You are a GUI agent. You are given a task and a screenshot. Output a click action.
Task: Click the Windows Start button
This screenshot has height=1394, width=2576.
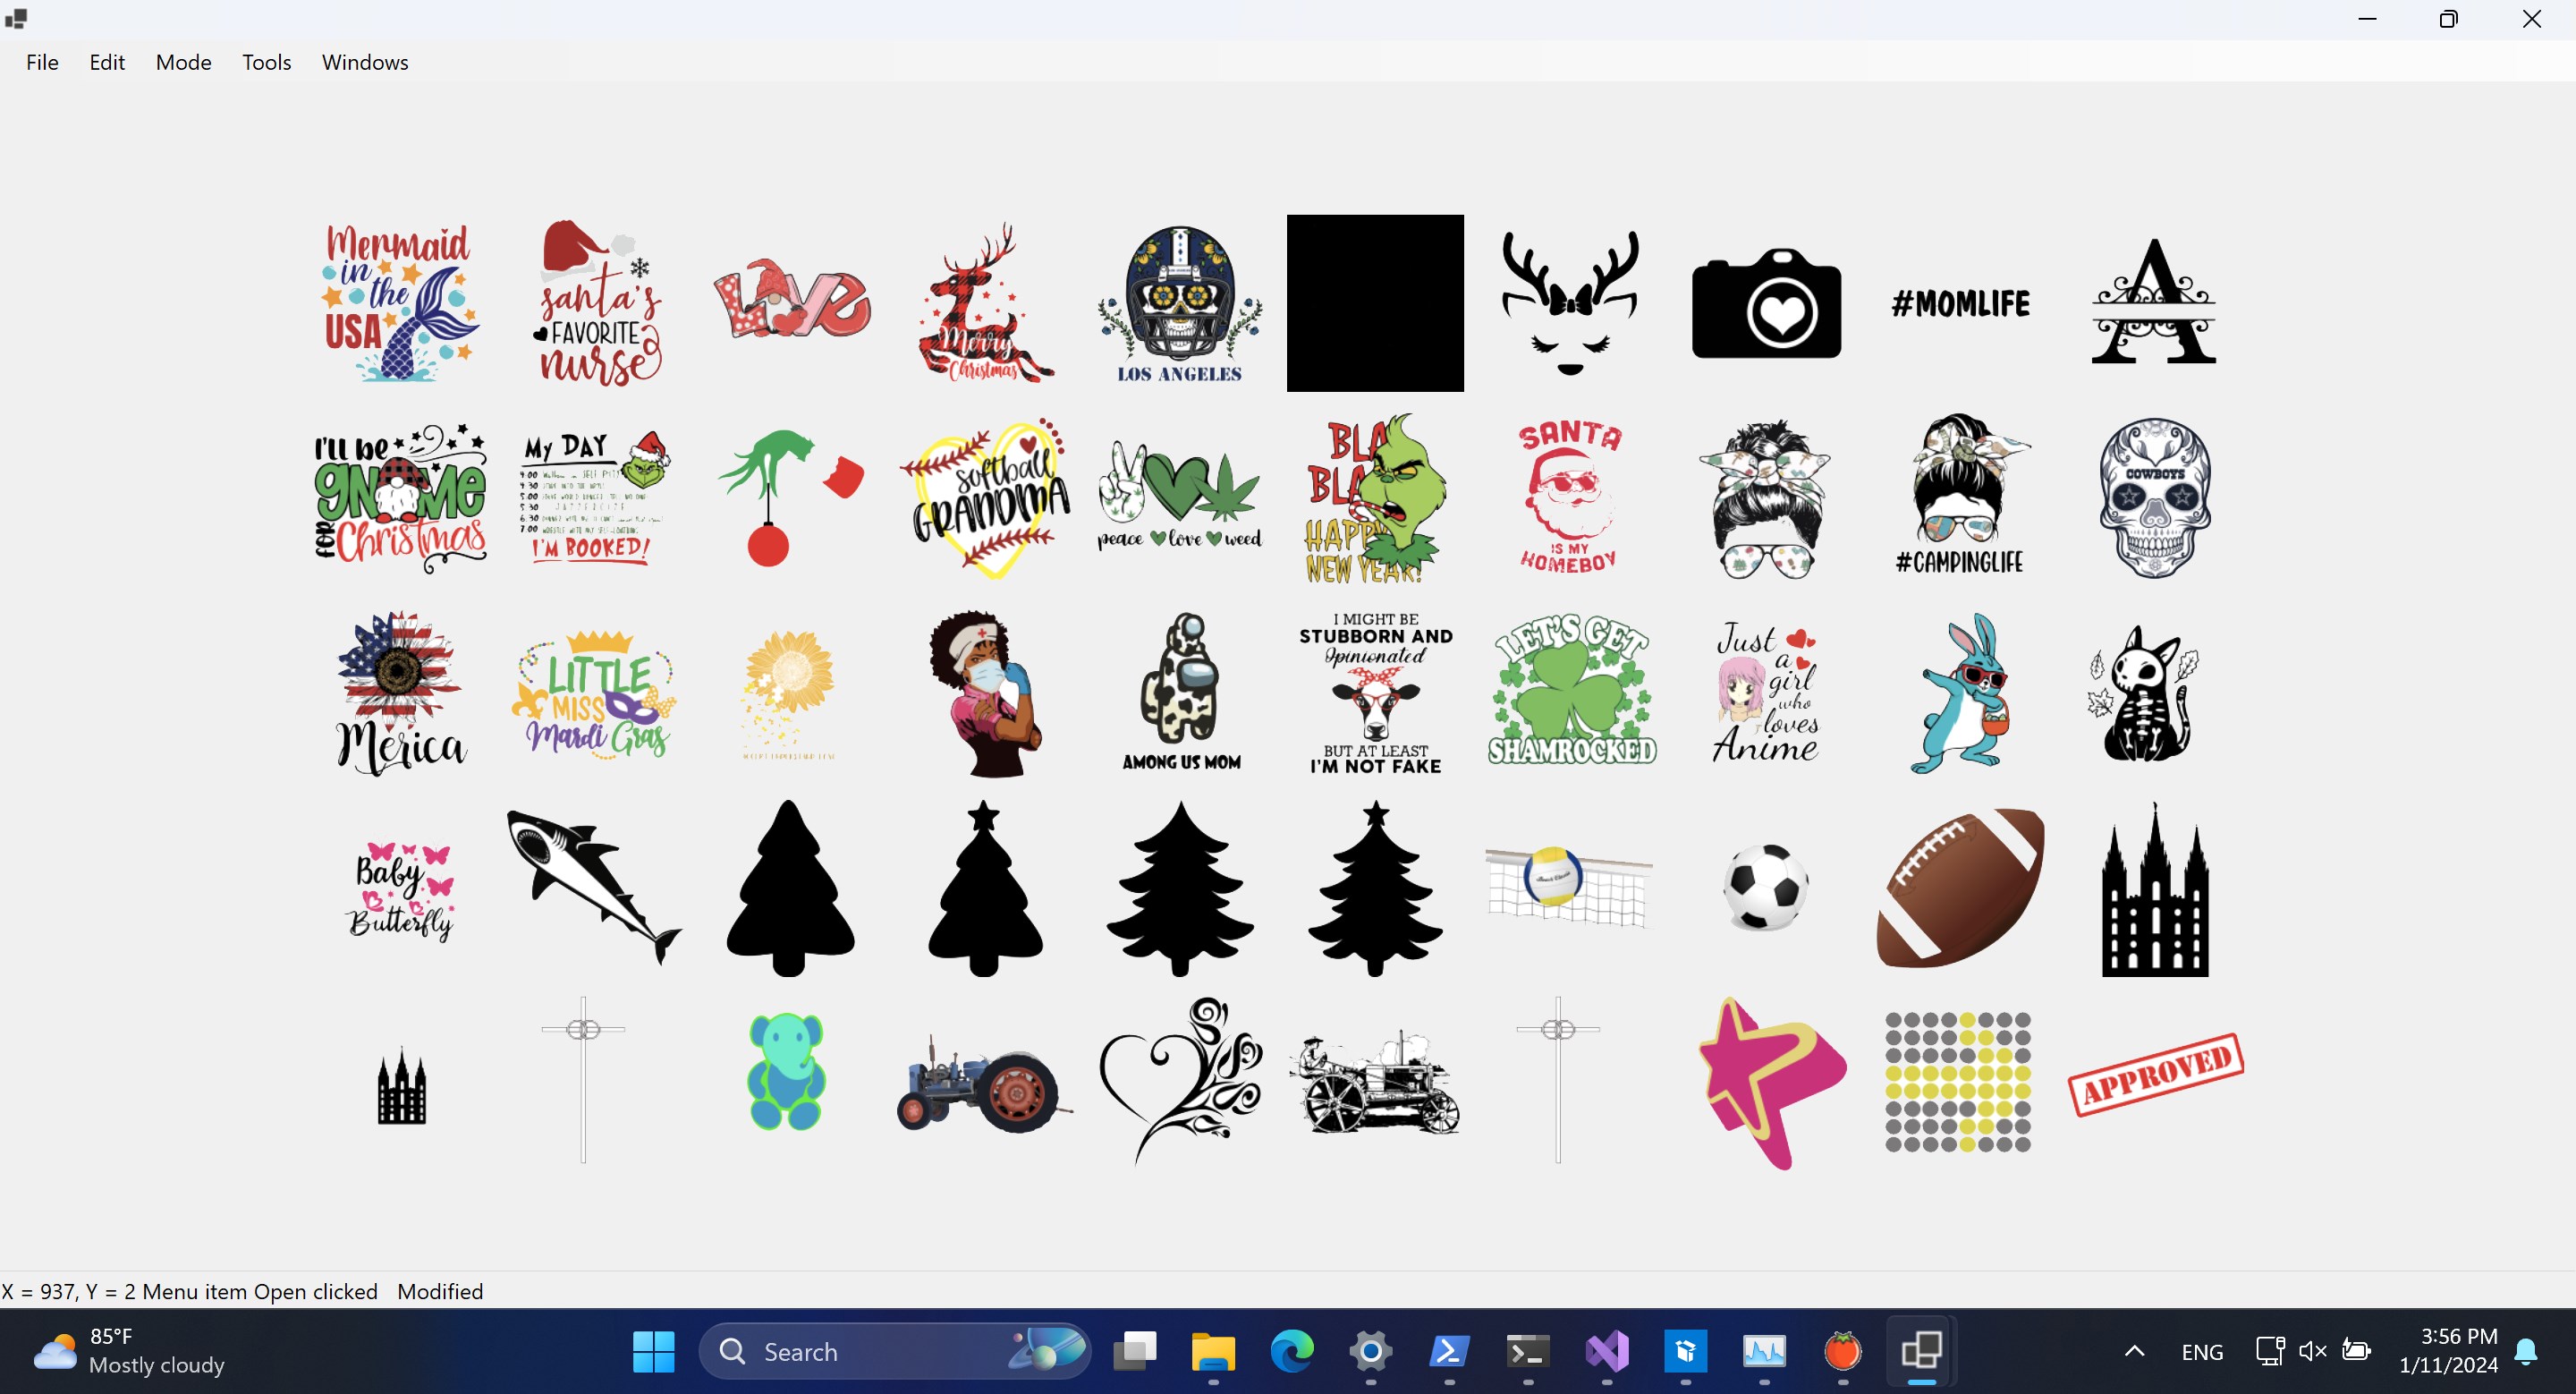(653, 1351)
